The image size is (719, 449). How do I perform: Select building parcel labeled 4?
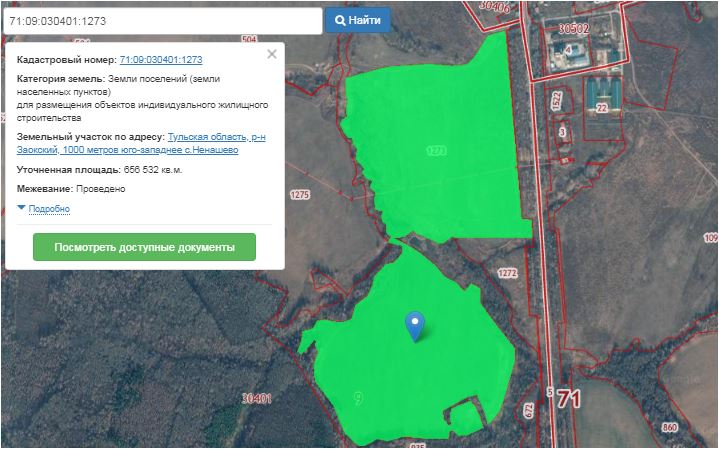pyautogui.click(x=569, y=48)
